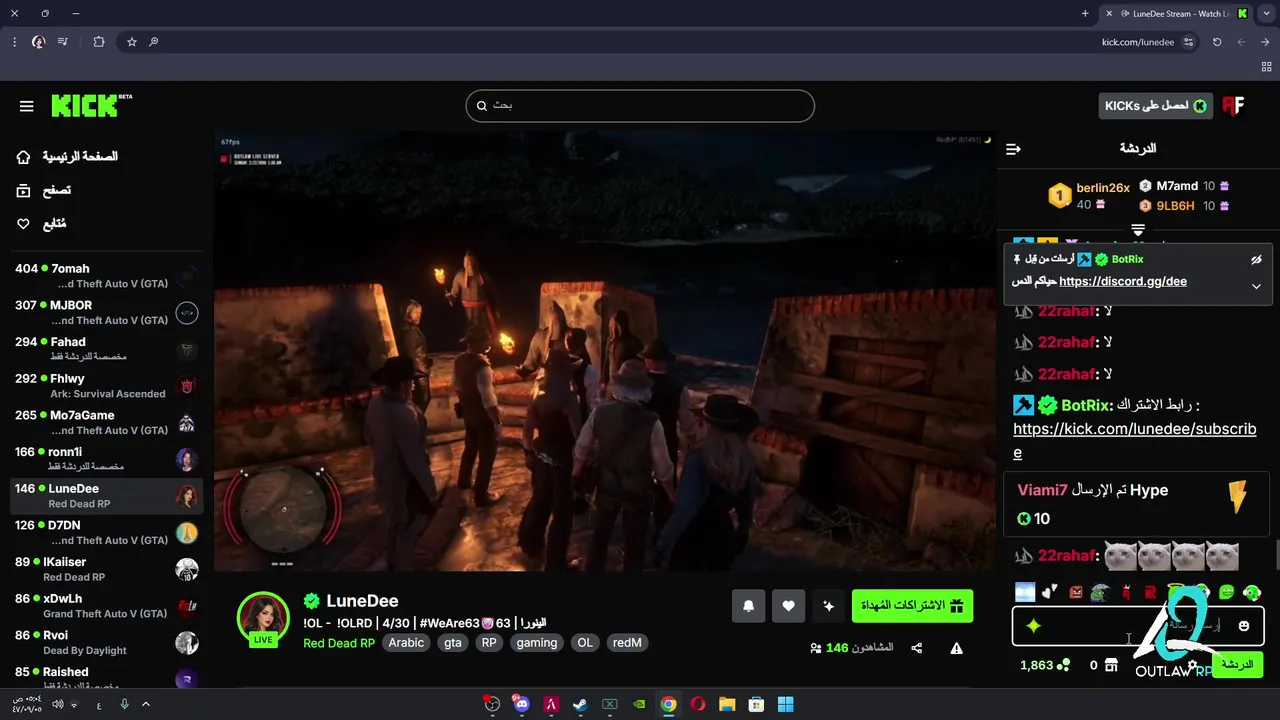
Task: Click the gift subscriptions green button
Action: (x=912, y=606)
